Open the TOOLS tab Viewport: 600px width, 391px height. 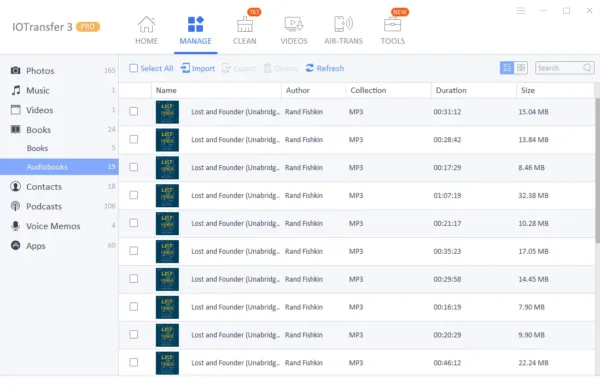point(392,31)
